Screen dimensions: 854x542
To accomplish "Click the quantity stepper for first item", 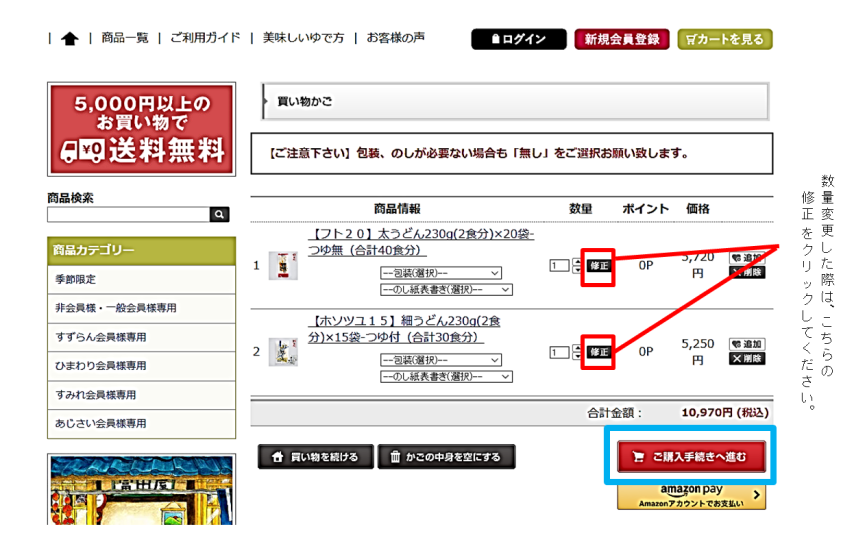I will click(x=577, y=266).
